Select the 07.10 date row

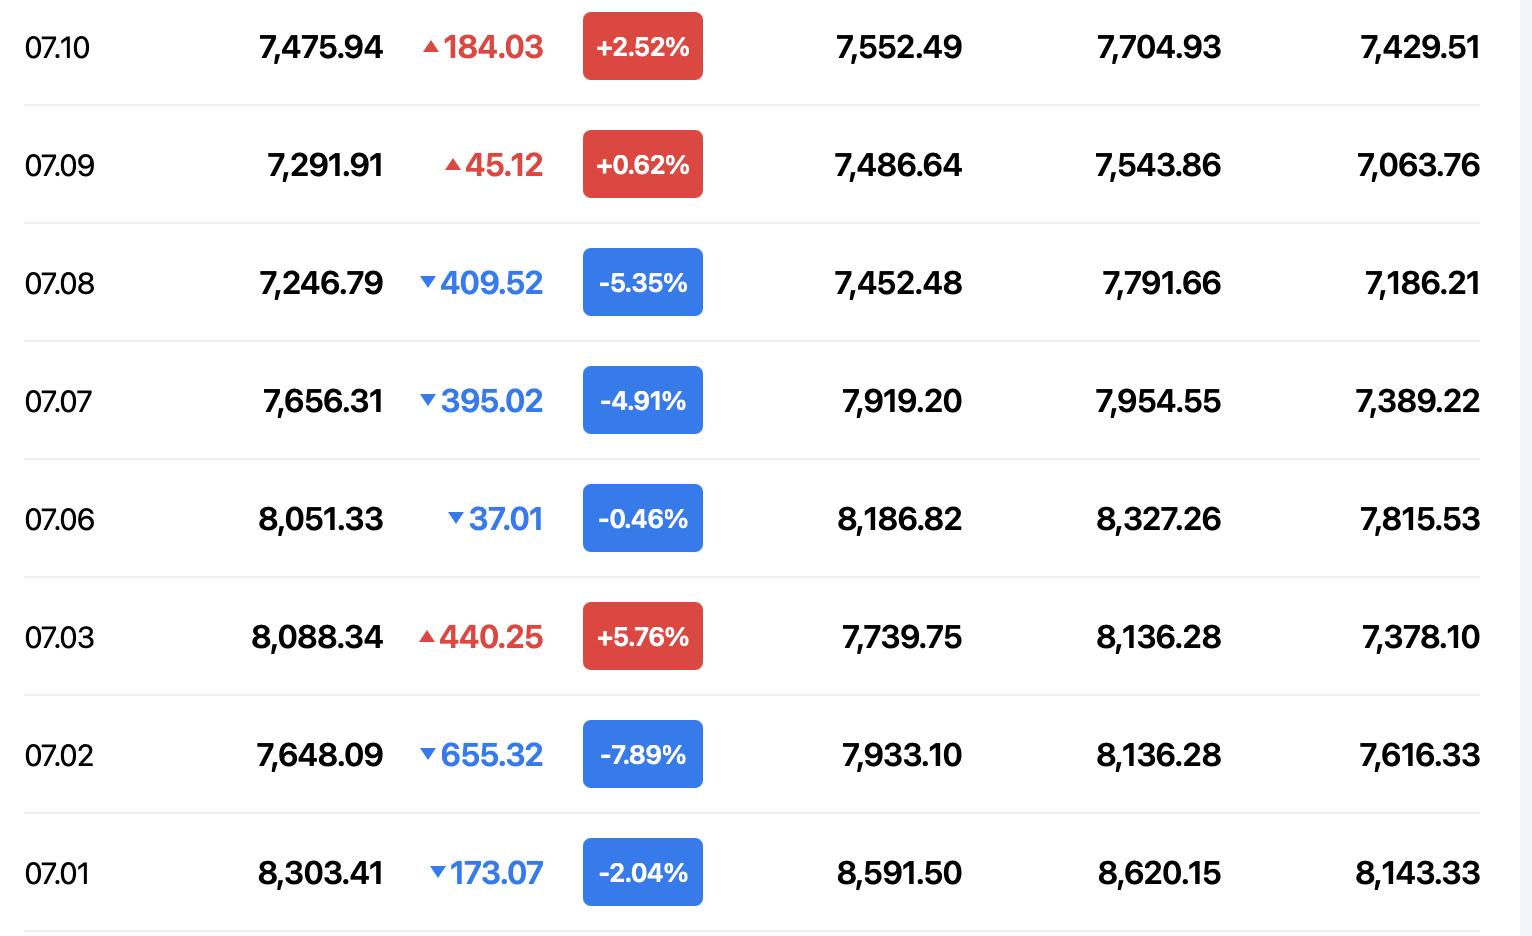pos(752,46)
